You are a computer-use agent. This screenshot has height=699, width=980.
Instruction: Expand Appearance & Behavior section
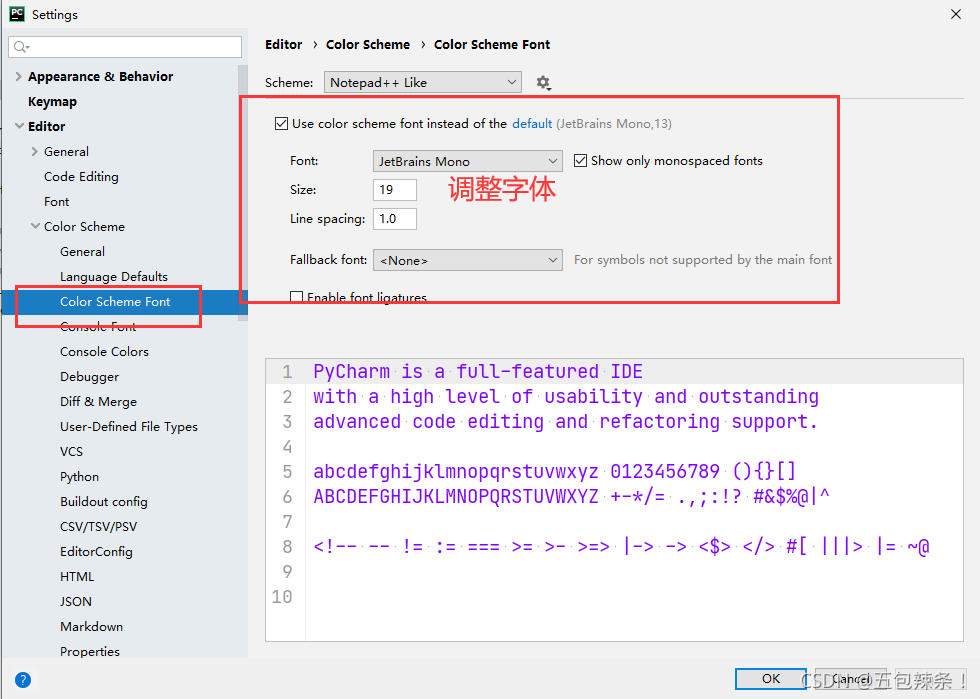18,76
